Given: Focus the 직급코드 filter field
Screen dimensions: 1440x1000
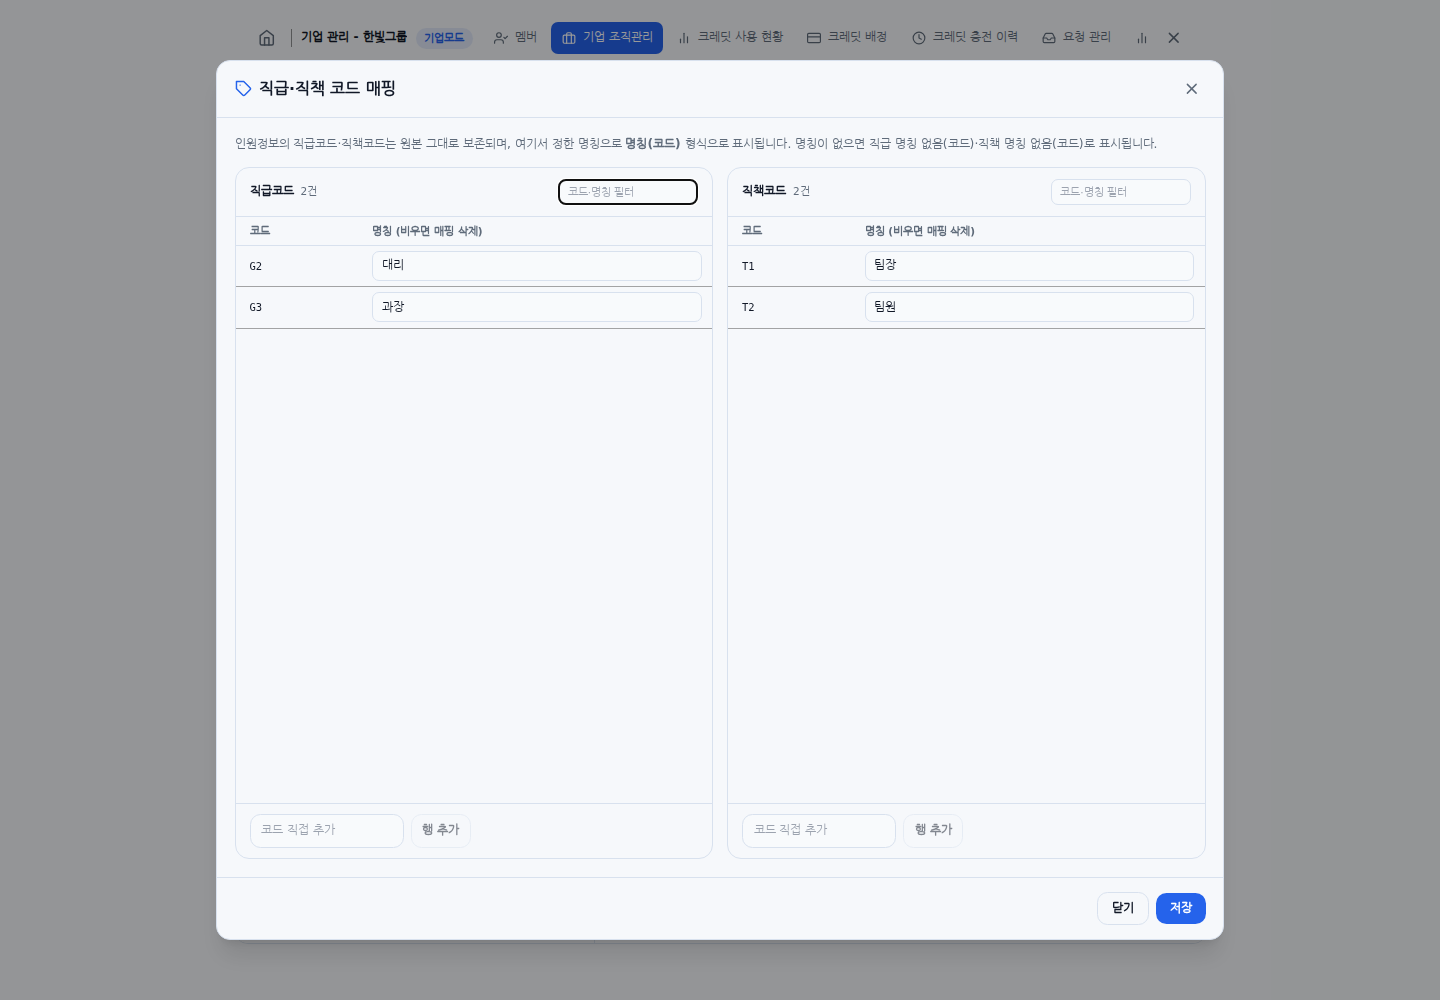Looking at the screenshot, I should [x=628, y=192].
